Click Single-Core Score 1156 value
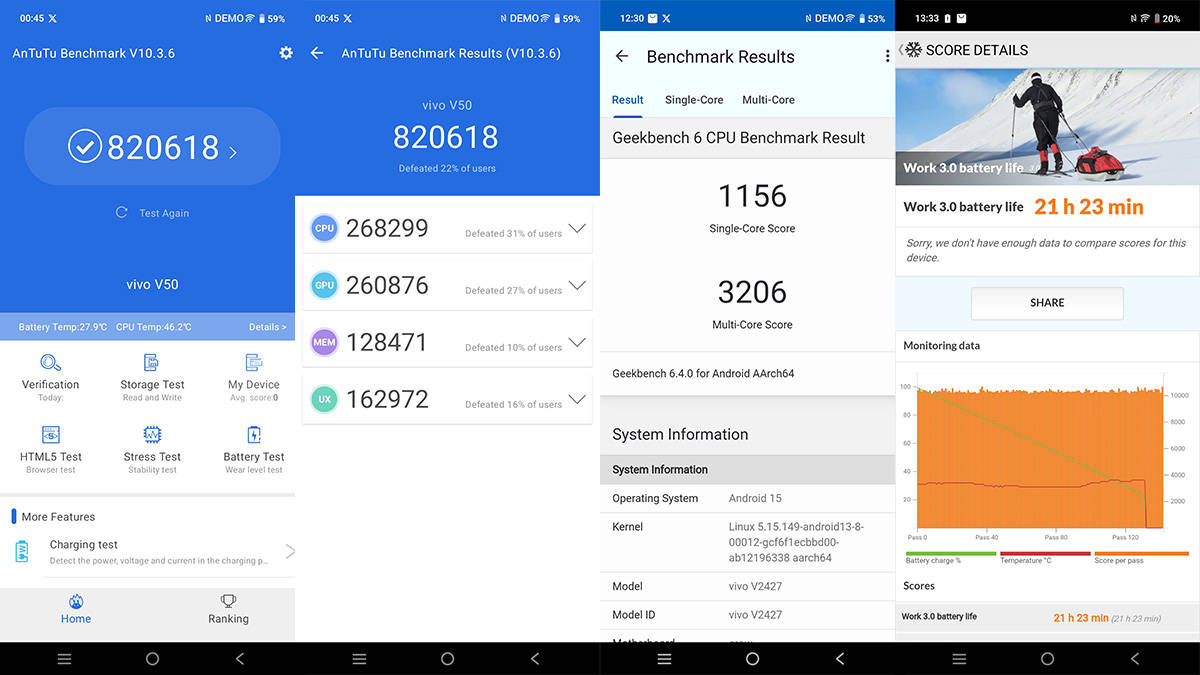 coord(752,196)
